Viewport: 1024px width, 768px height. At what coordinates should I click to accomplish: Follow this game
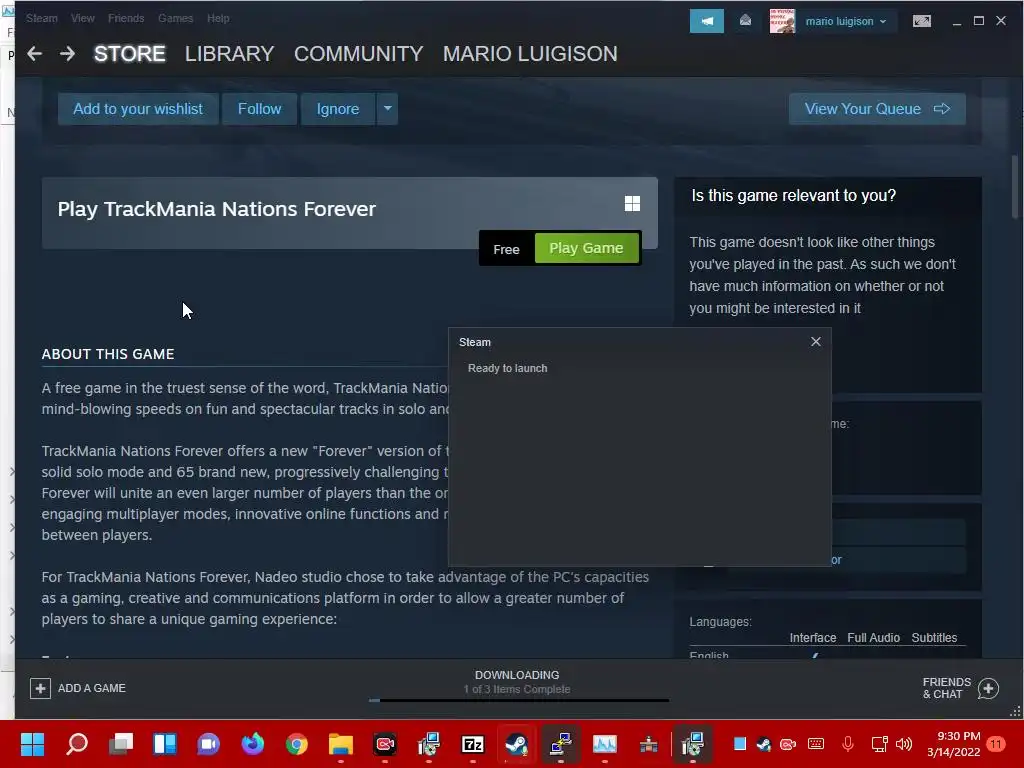(259, 108)
